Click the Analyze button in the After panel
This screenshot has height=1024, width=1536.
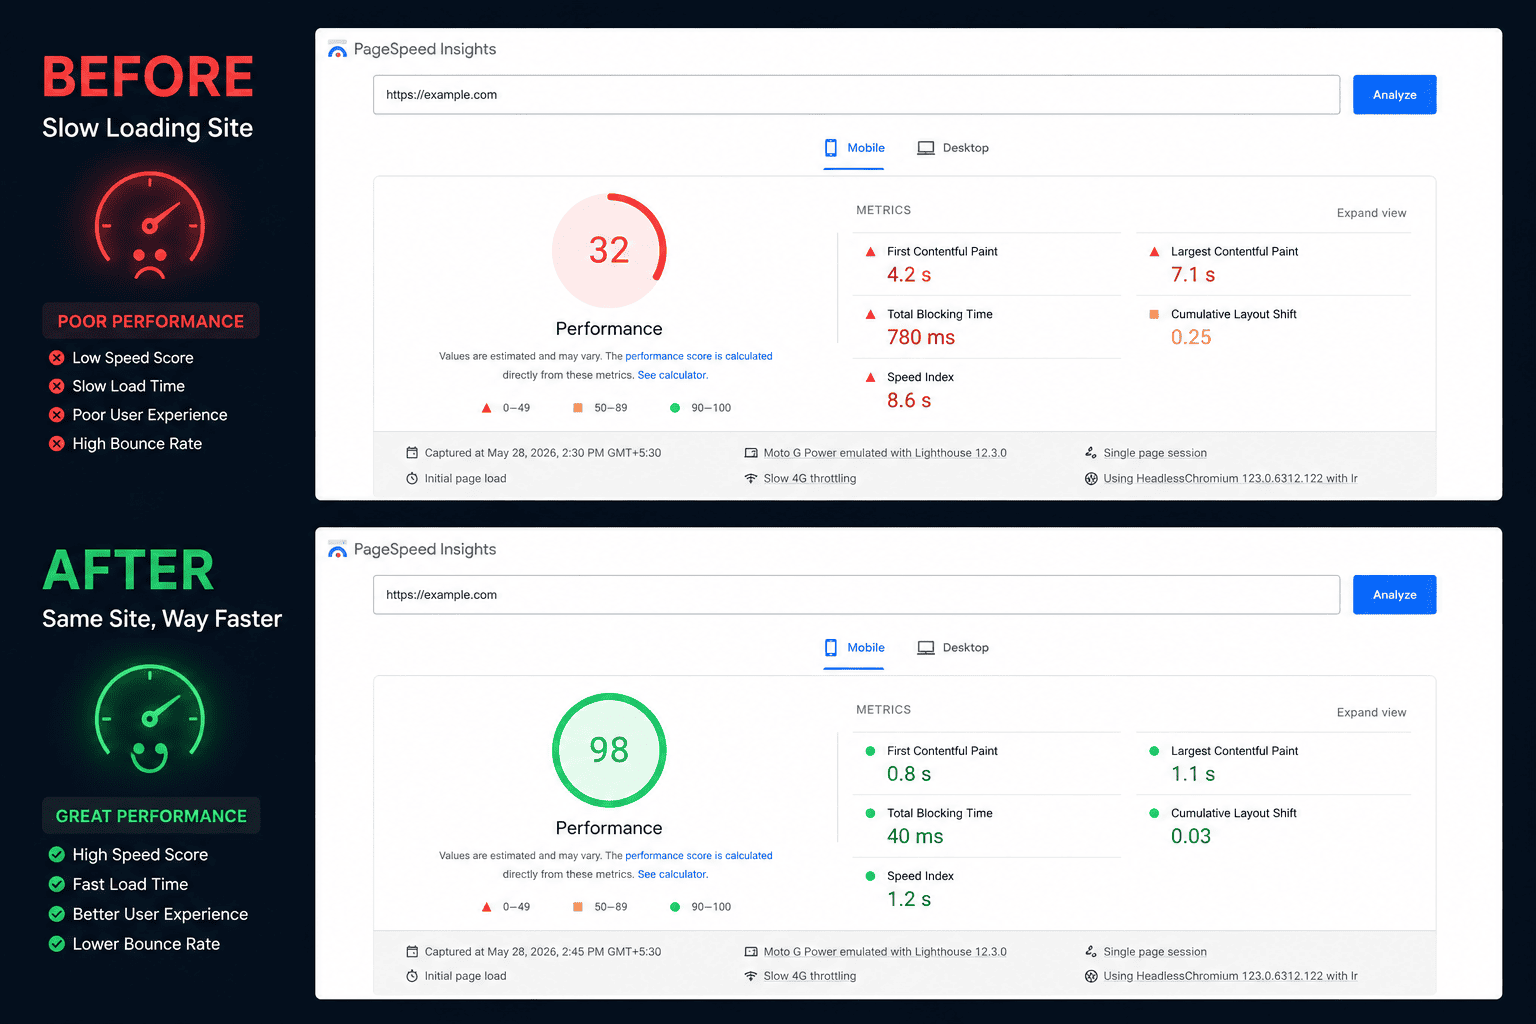pyautogui.click(x=1394, y=595)
